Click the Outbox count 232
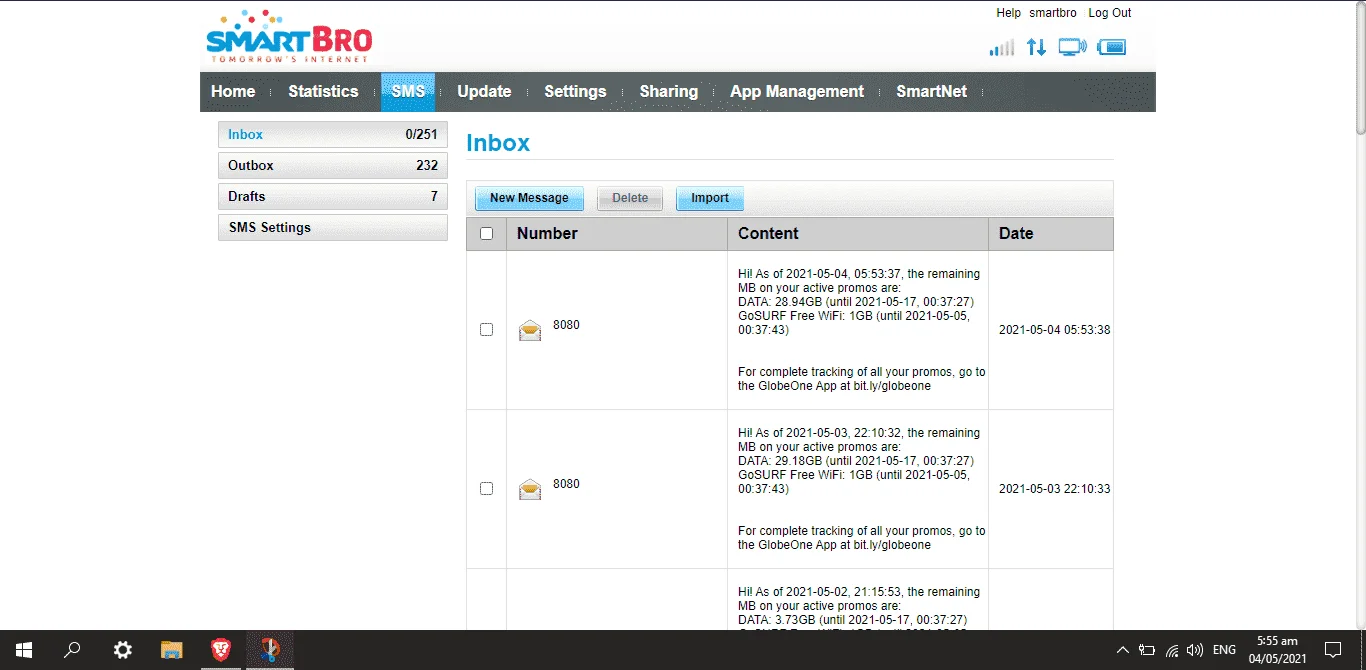This screenshot has height=670, width=1366. pos(427,165)
